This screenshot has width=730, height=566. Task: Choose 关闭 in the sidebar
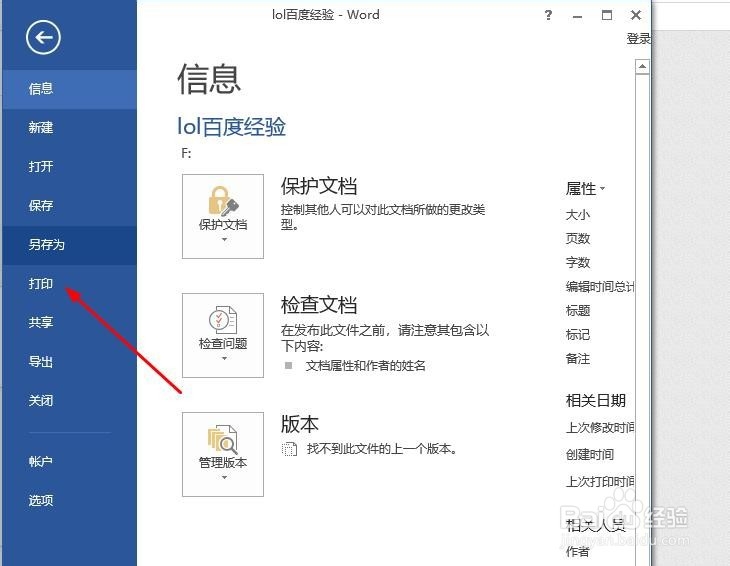tap(69, 401)
